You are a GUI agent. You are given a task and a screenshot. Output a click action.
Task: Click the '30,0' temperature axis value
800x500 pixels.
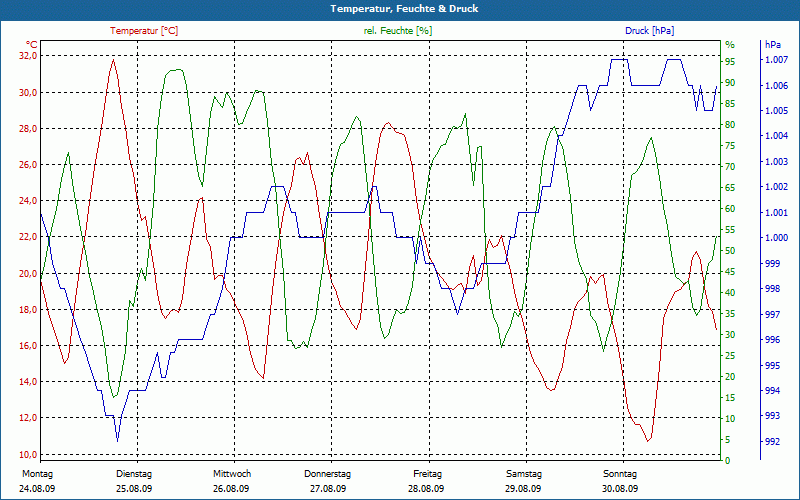click(28, 92)
